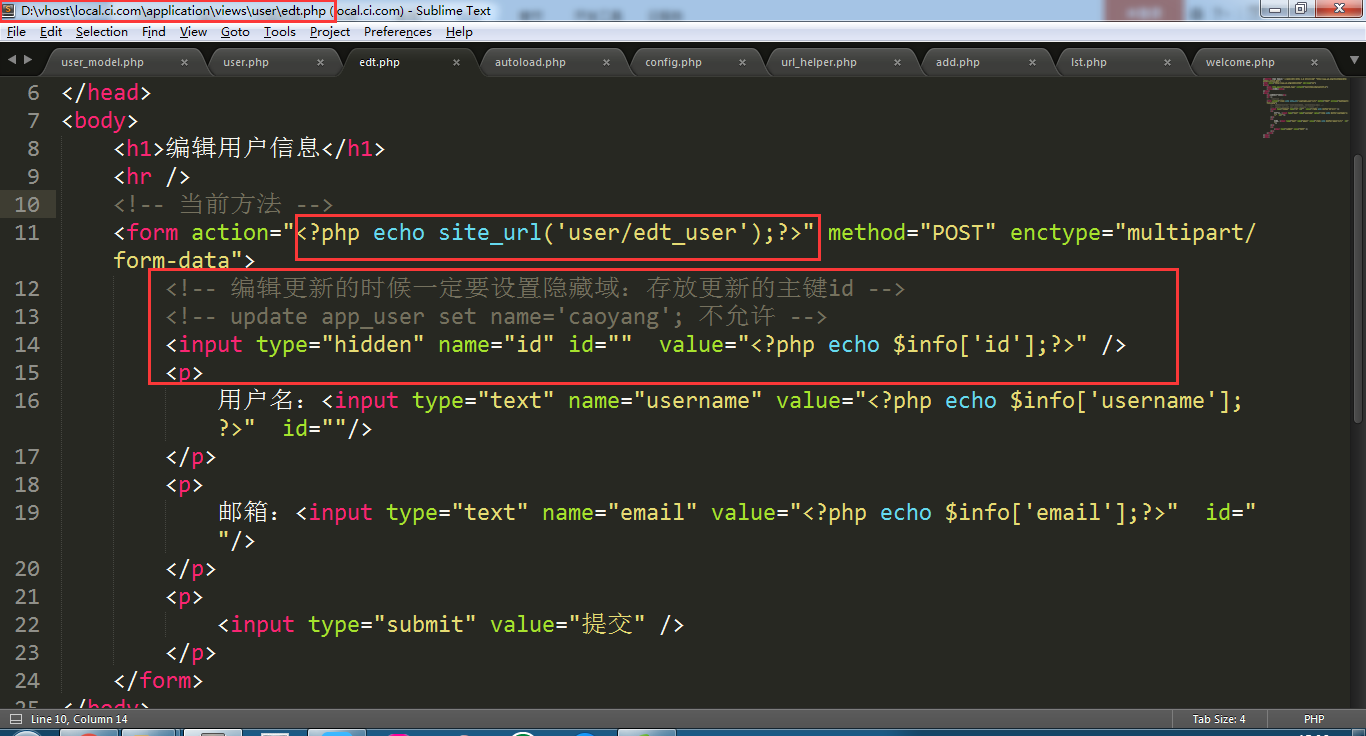Open the Tab Size: 4 selector

(x=1218, y=719)
